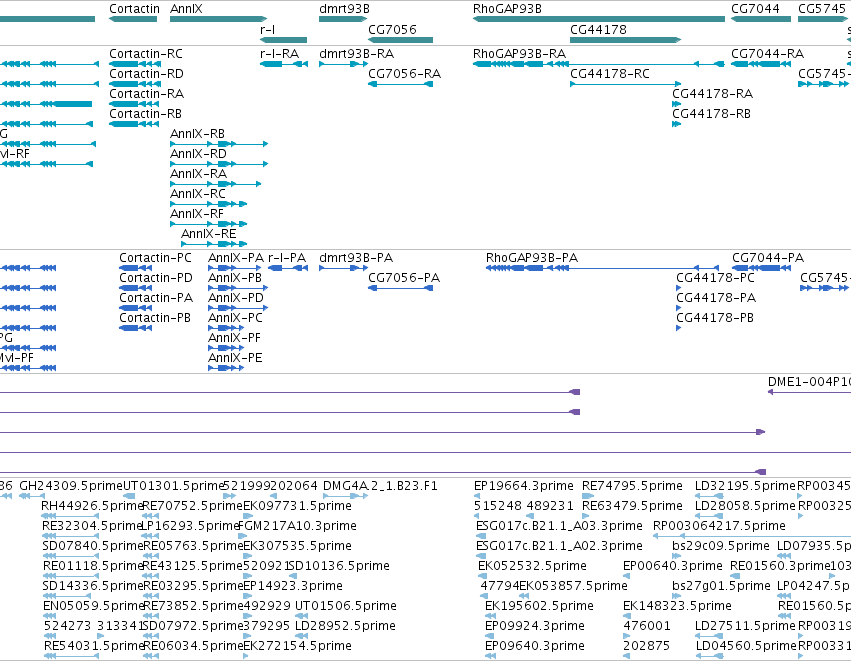The width and height of the screenshot is (851, 661).
Task: Click the AnnIX-RE transcript
Action: tap(214, 244)
